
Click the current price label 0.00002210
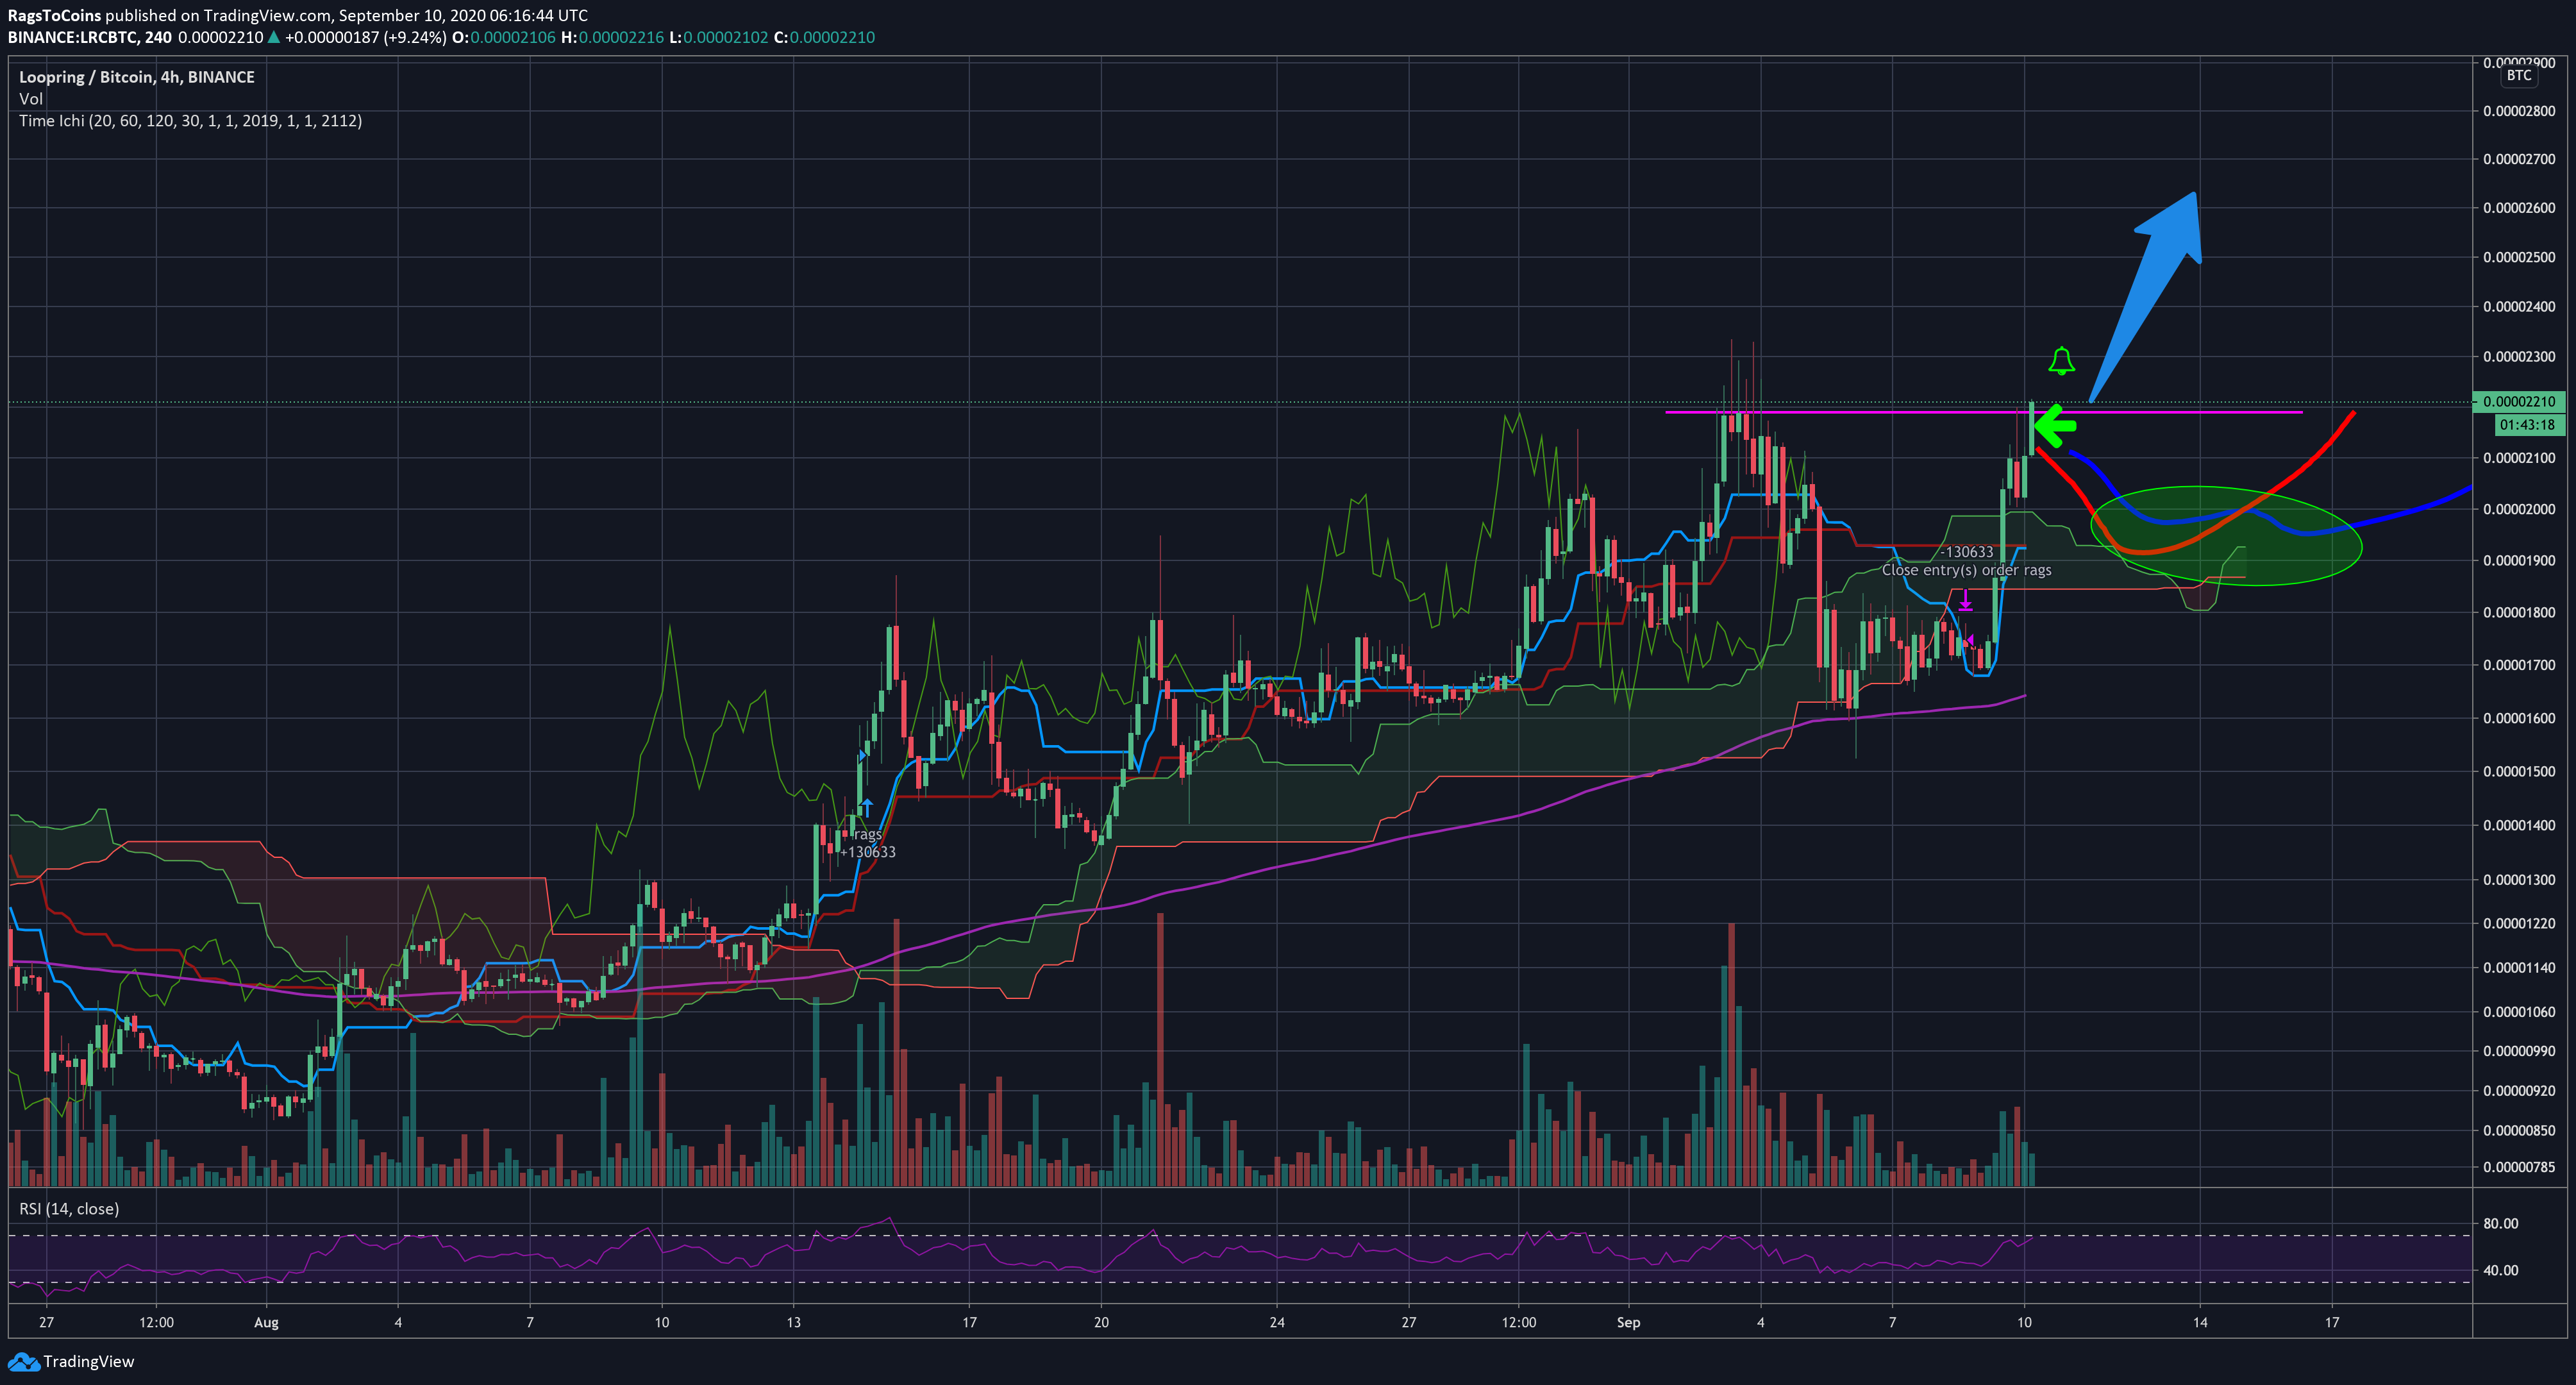(2519, 402)
